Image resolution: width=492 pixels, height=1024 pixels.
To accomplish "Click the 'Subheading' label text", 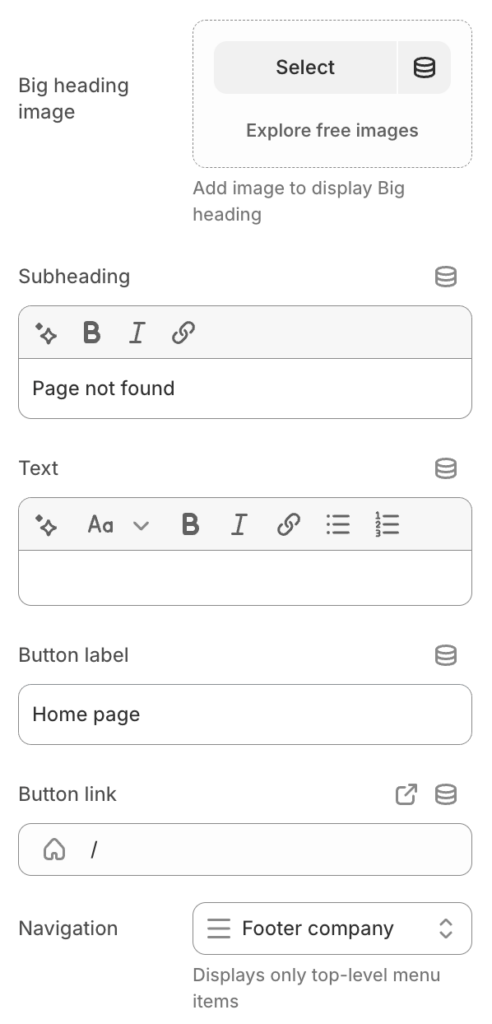I will 74,276.
